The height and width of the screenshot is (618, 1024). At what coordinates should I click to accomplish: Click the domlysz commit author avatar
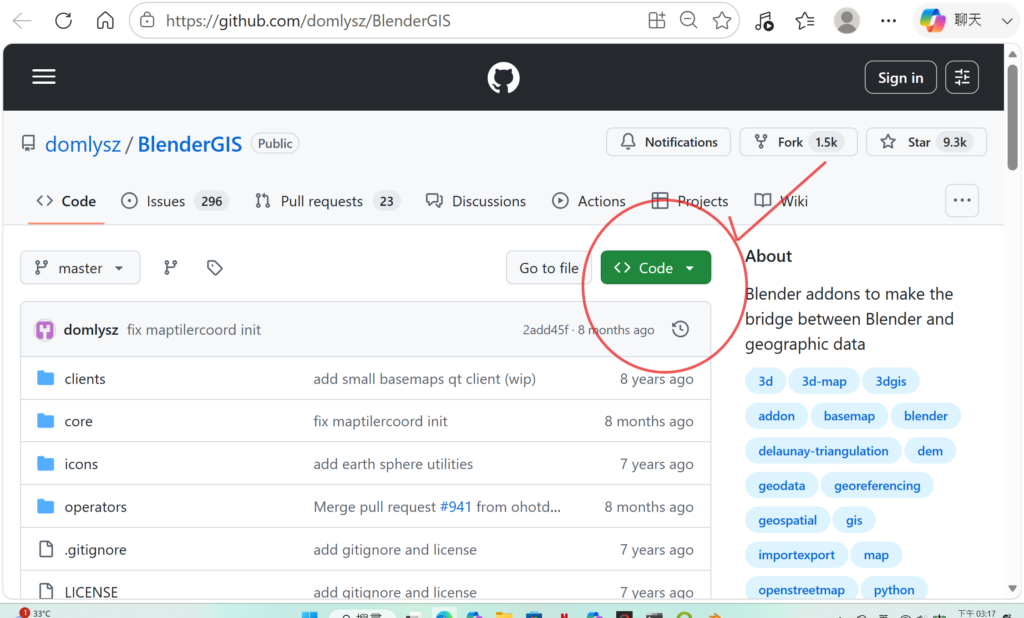(x=44, y=330)
